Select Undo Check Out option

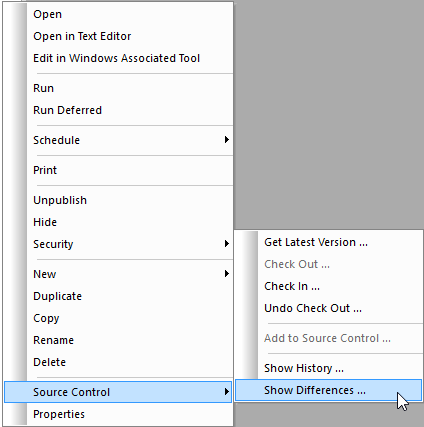tap(328, 308)
